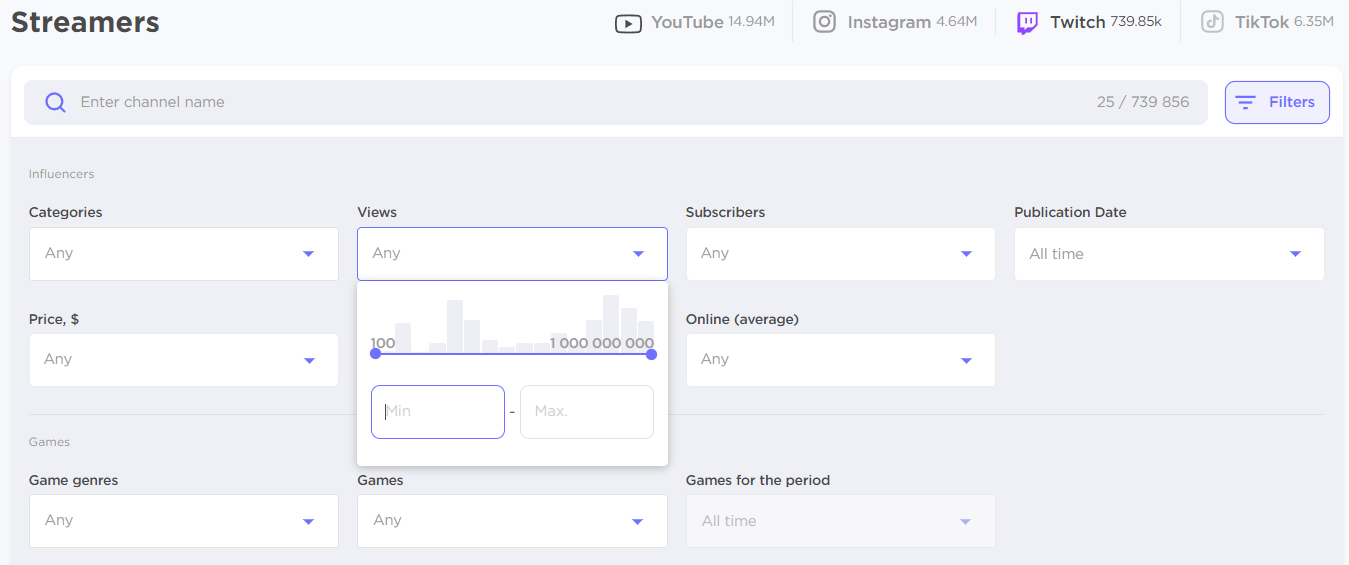Click the 25 / 739 856 results counter
Viewport: 1349px width, 565px height.
tap(1143, 102)
